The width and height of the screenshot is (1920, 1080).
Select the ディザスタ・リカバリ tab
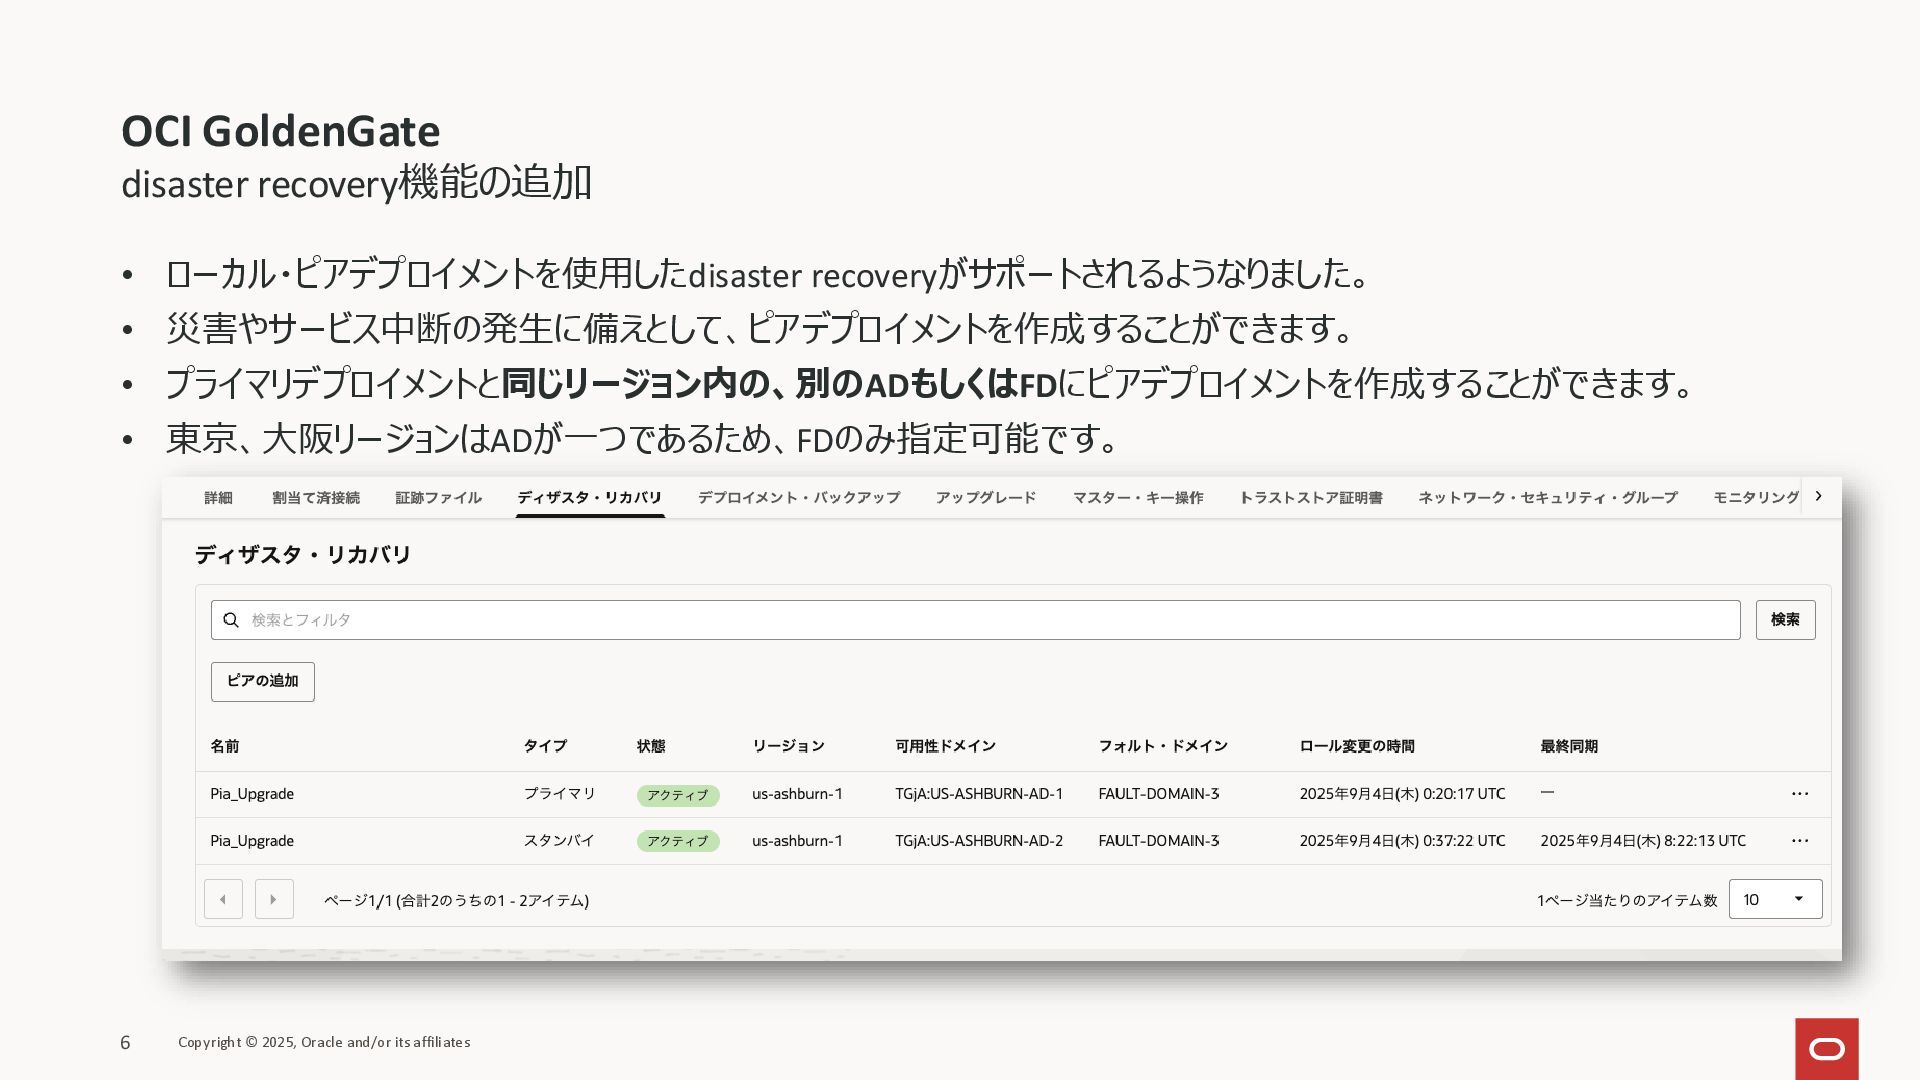point(590,498)
